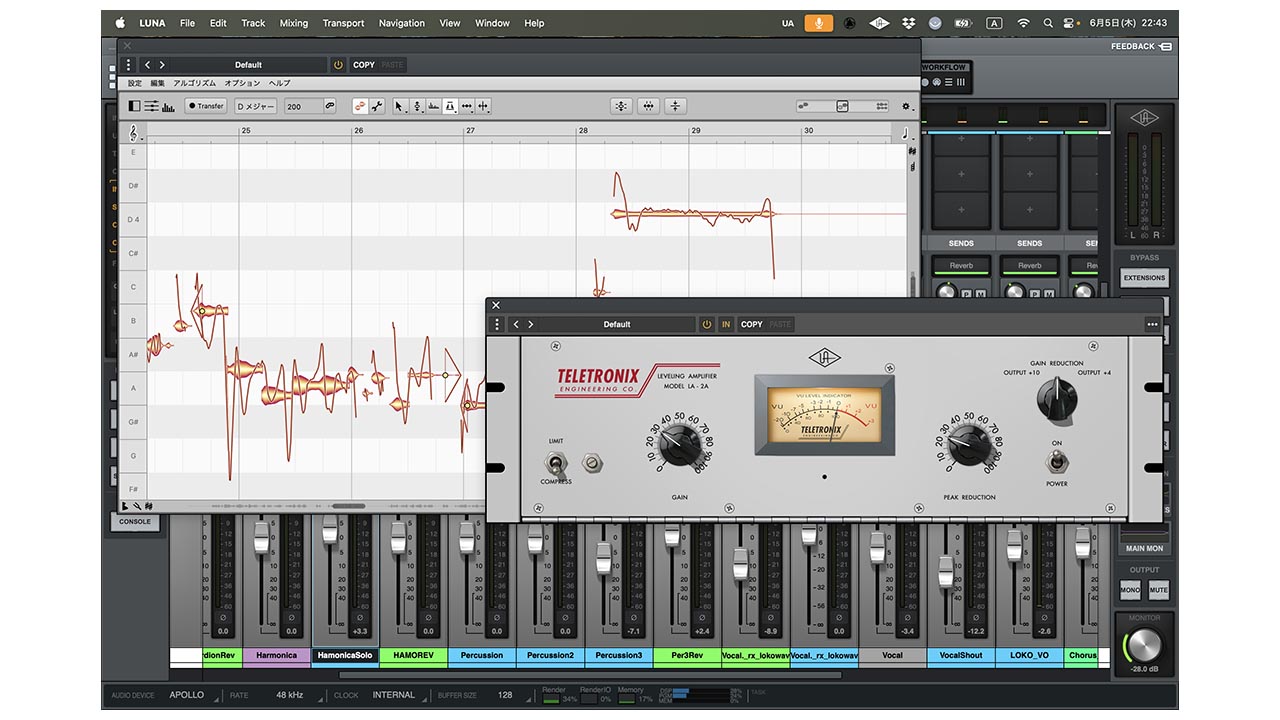This screenshot has width=1280, height=720.
Task: Toggle MONO output button
Action: 1130,590
